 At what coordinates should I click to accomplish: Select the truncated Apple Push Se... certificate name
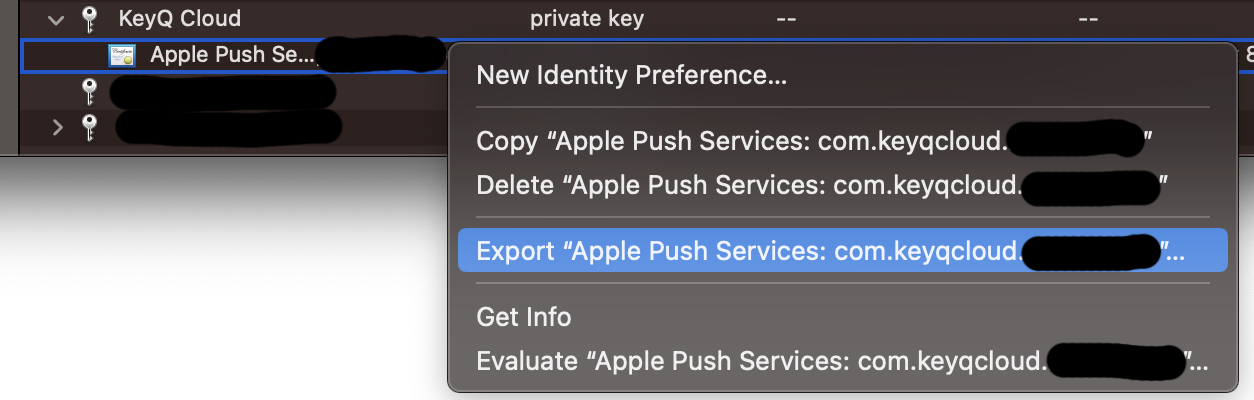(x=232, y=55)
